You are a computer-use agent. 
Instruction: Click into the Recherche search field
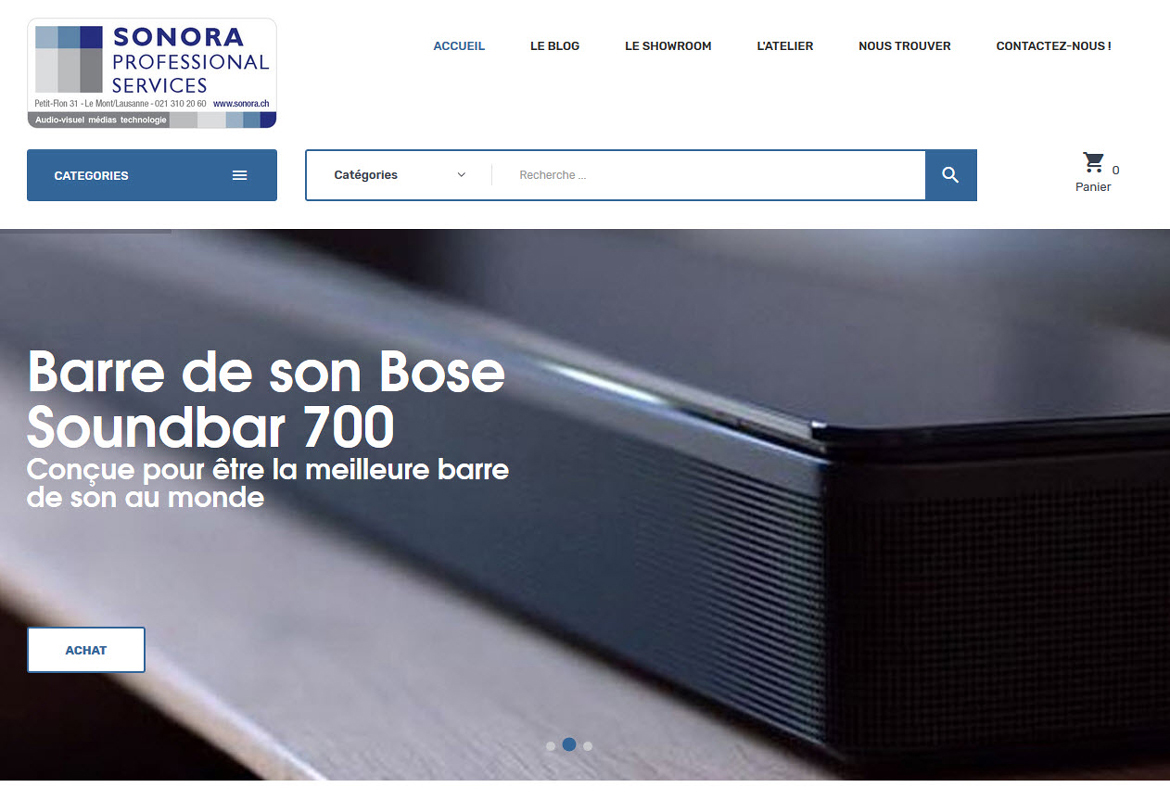(709, 175)
